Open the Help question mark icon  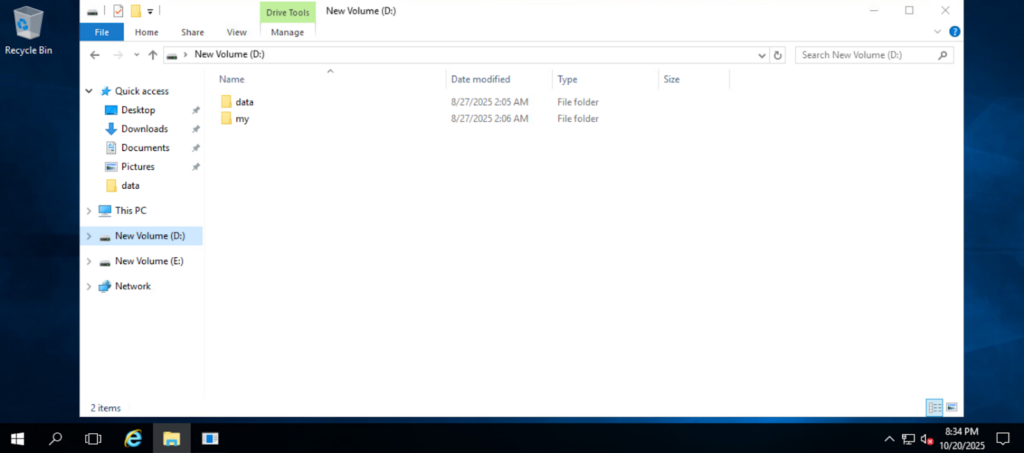(954, 31)
